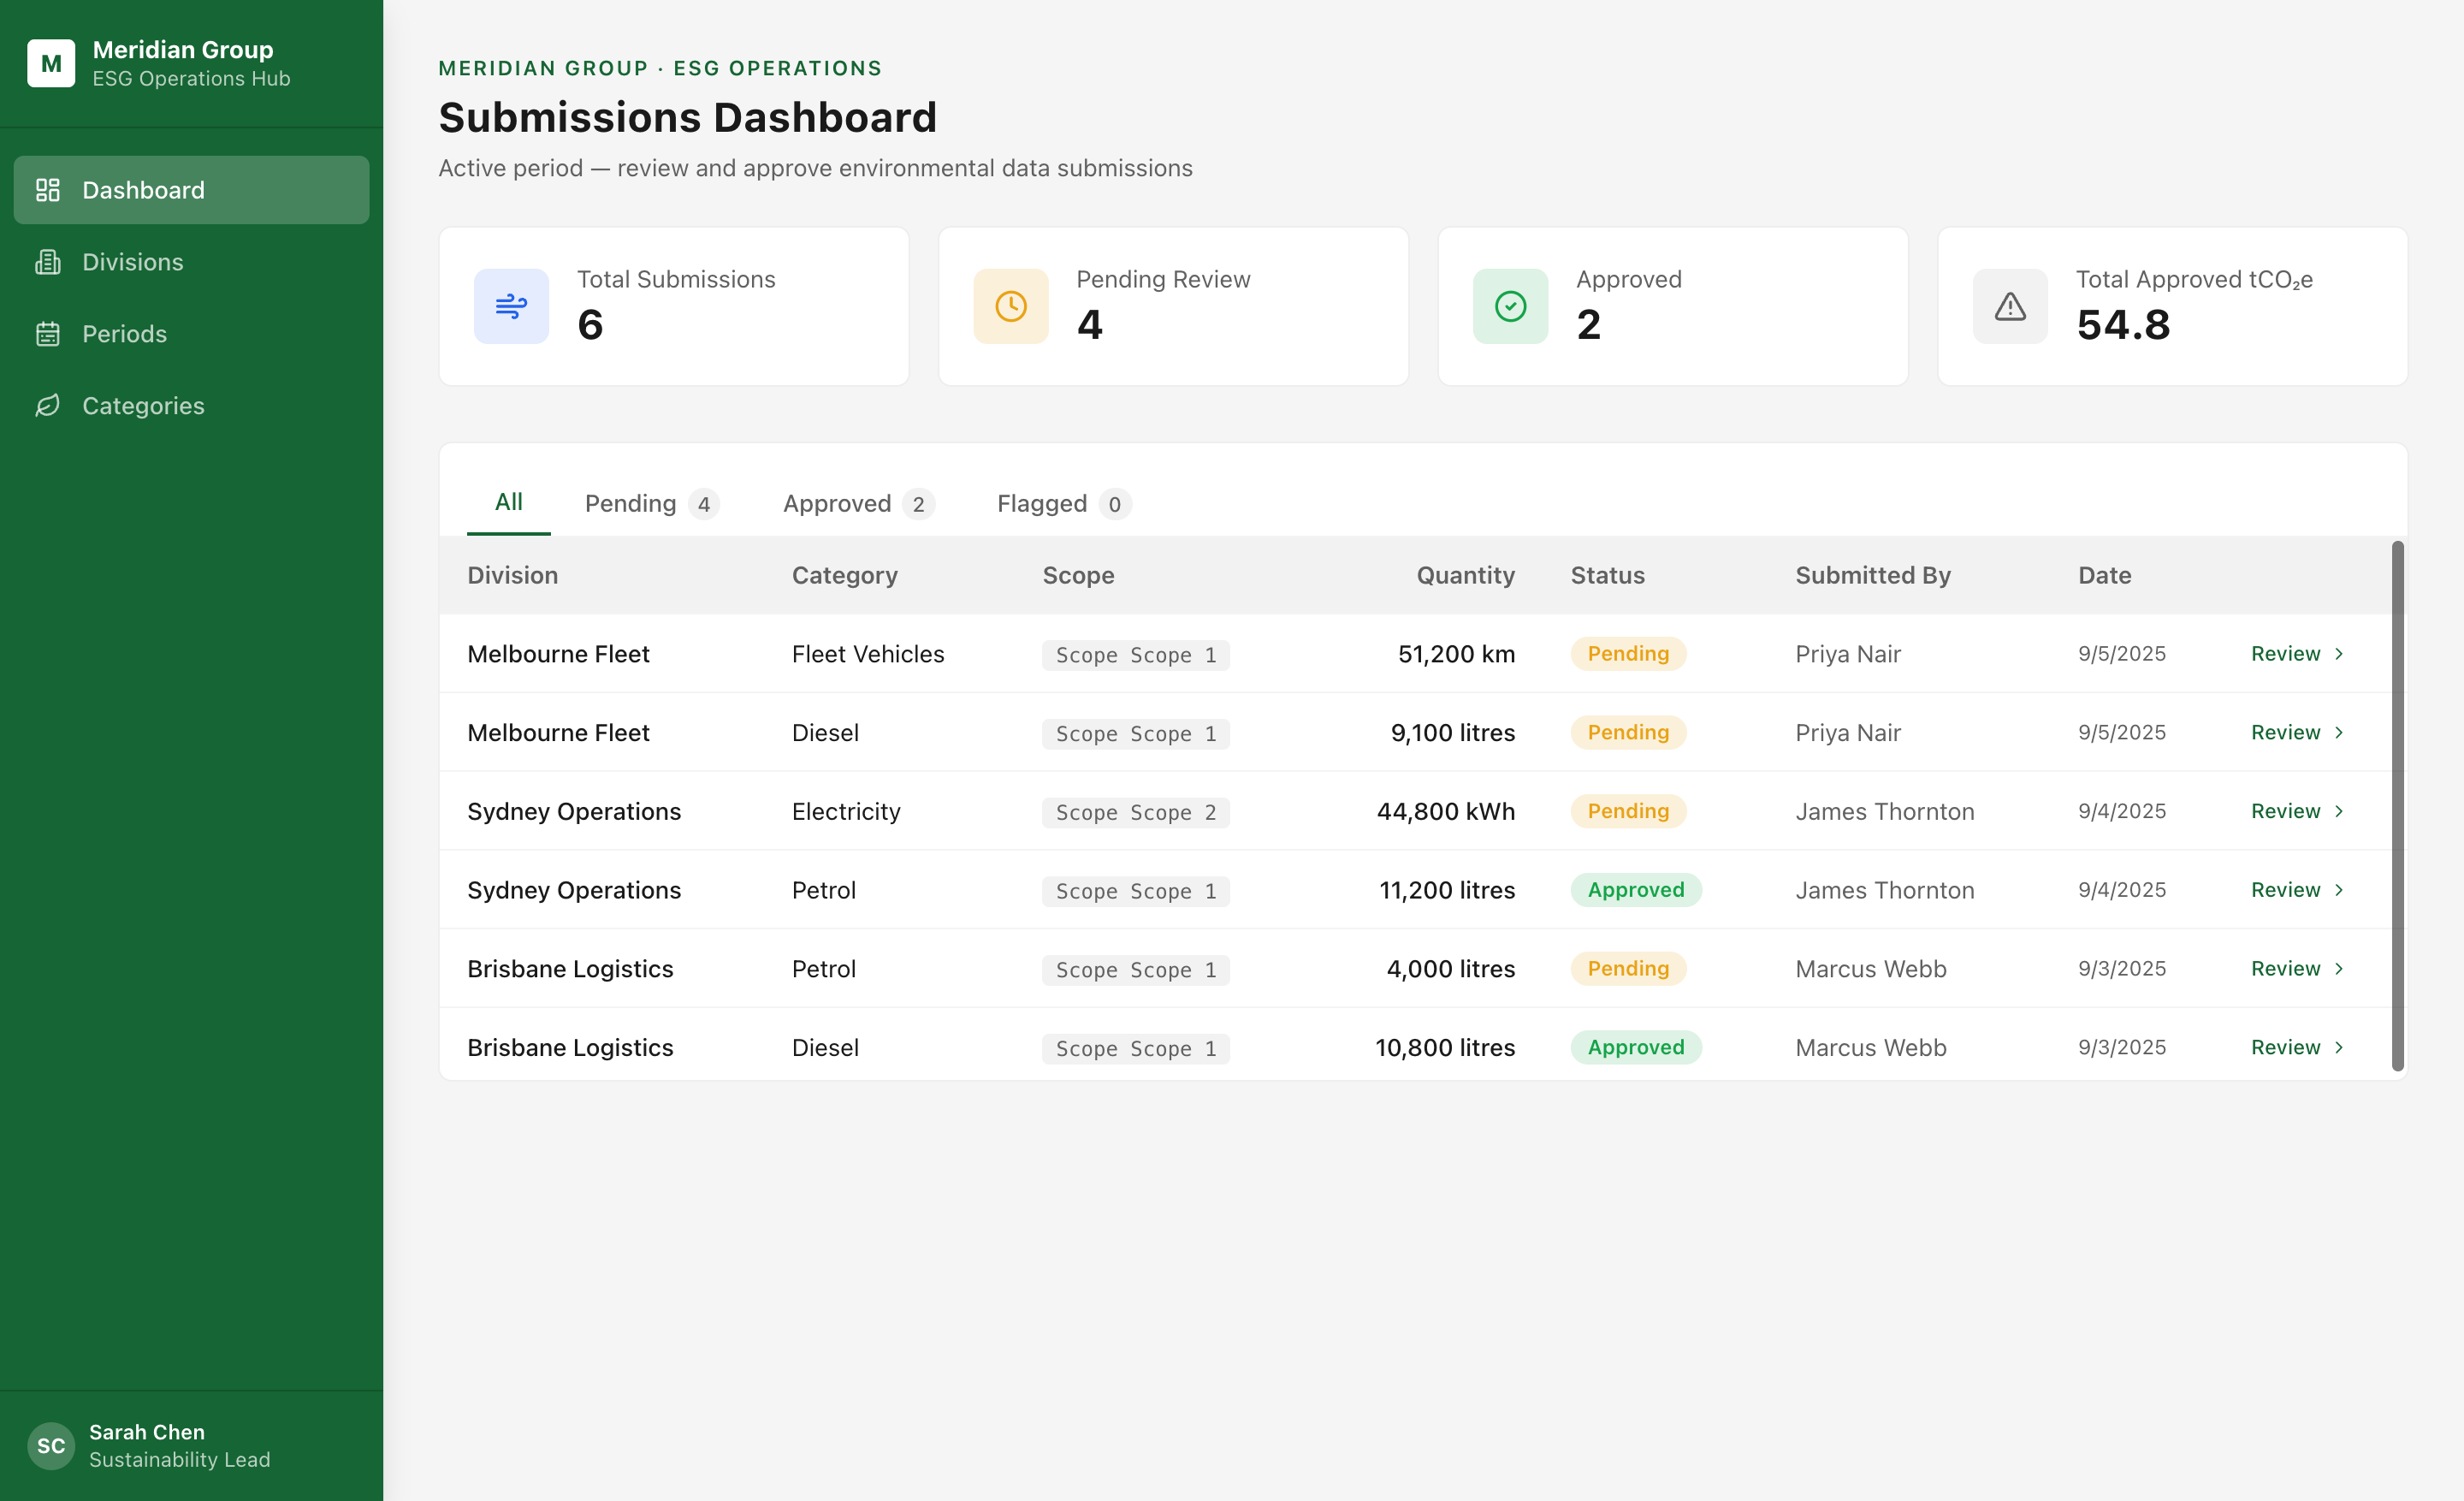
Task: Click the Total Submissions stat card
Action: [x=674, y=306]
